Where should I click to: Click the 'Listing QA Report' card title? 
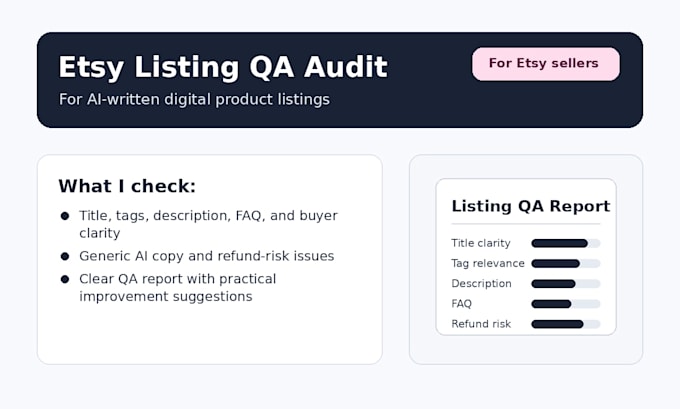tap(531, 206)
